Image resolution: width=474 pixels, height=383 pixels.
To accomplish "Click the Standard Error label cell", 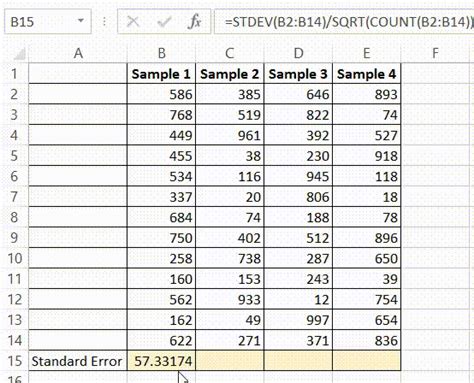I will click(x=78, y=361).
